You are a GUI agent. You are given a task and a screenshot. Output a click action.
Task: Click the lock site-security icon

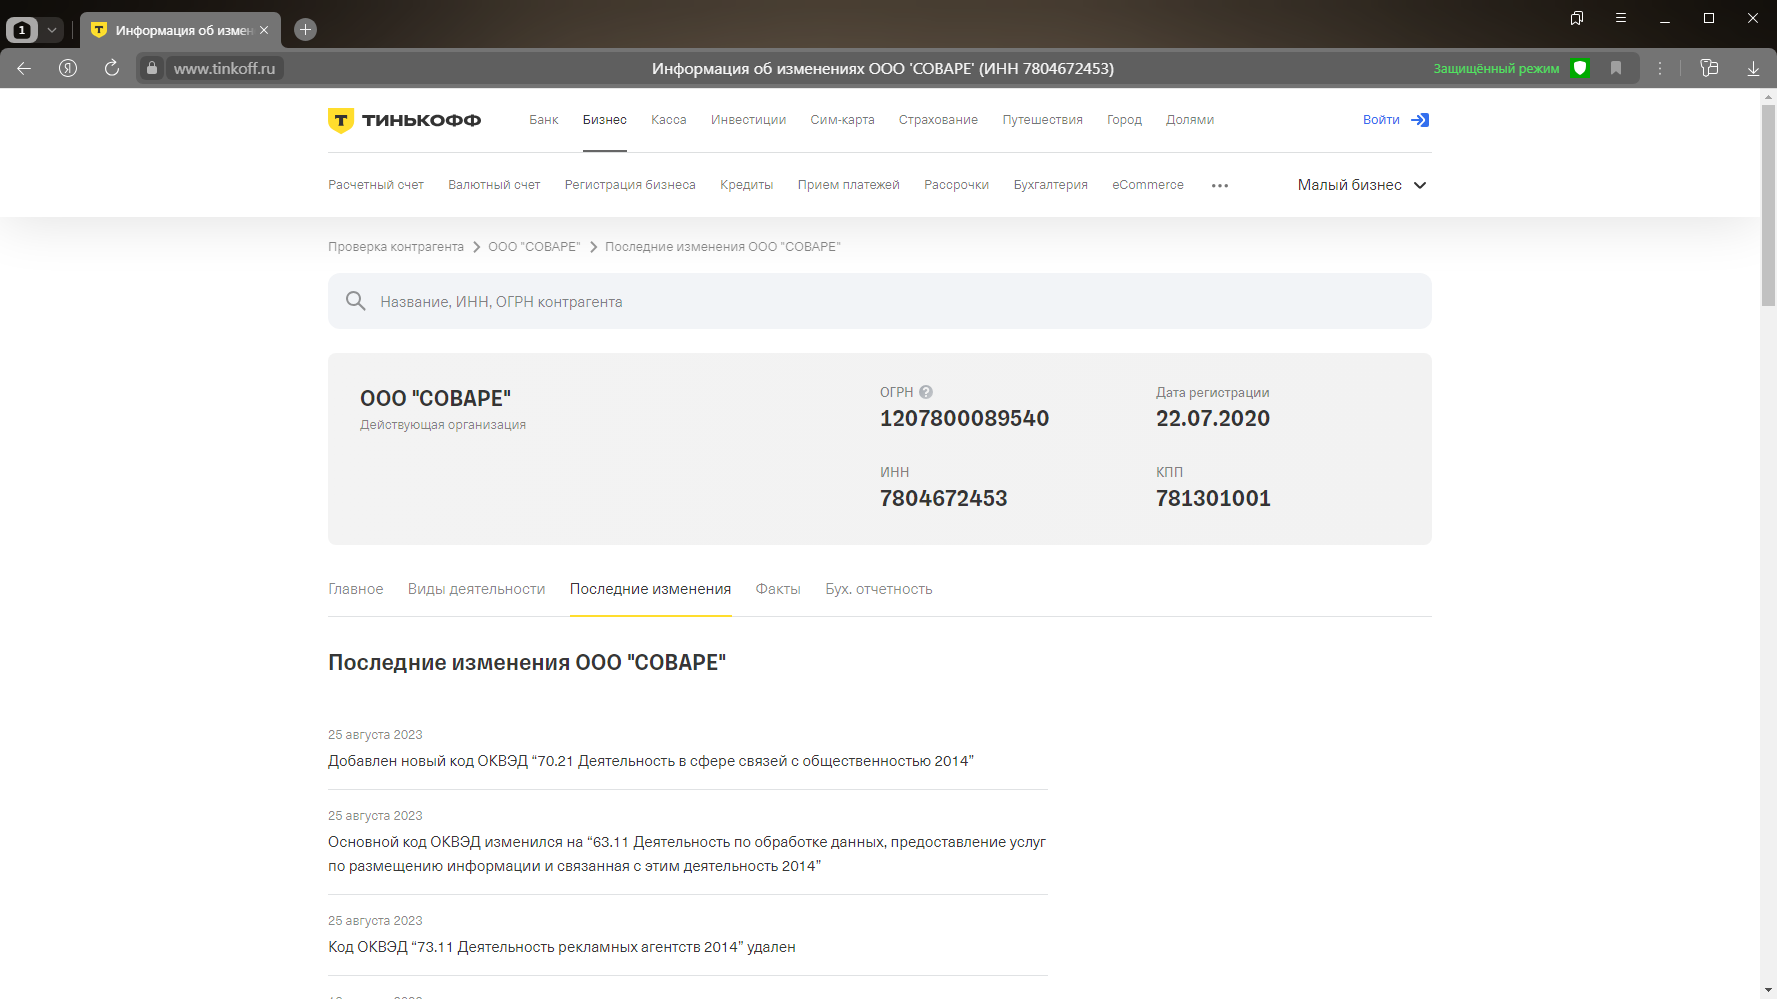coord(152,68)
